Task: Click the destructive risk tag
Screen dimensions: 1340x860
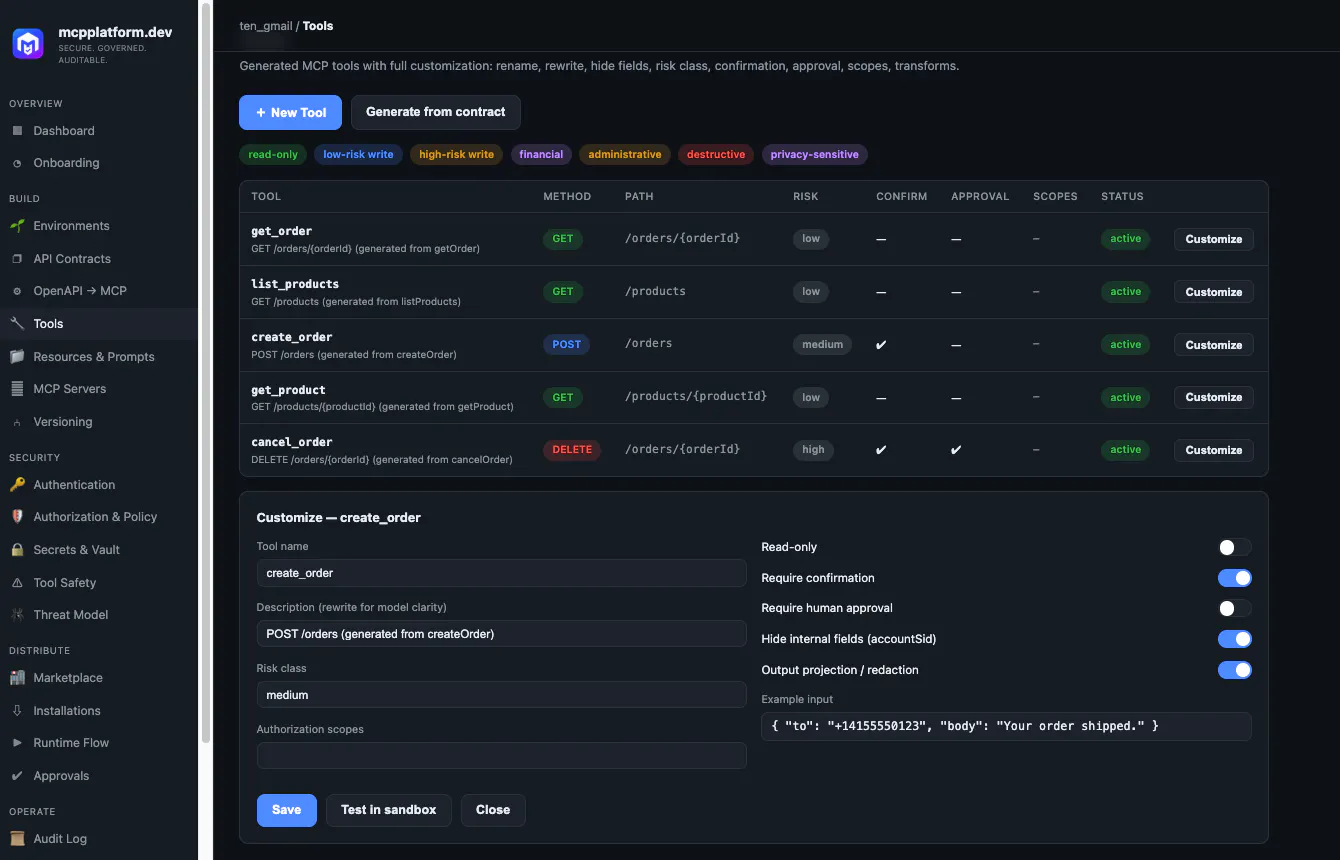Action: (x=716, y=155)
